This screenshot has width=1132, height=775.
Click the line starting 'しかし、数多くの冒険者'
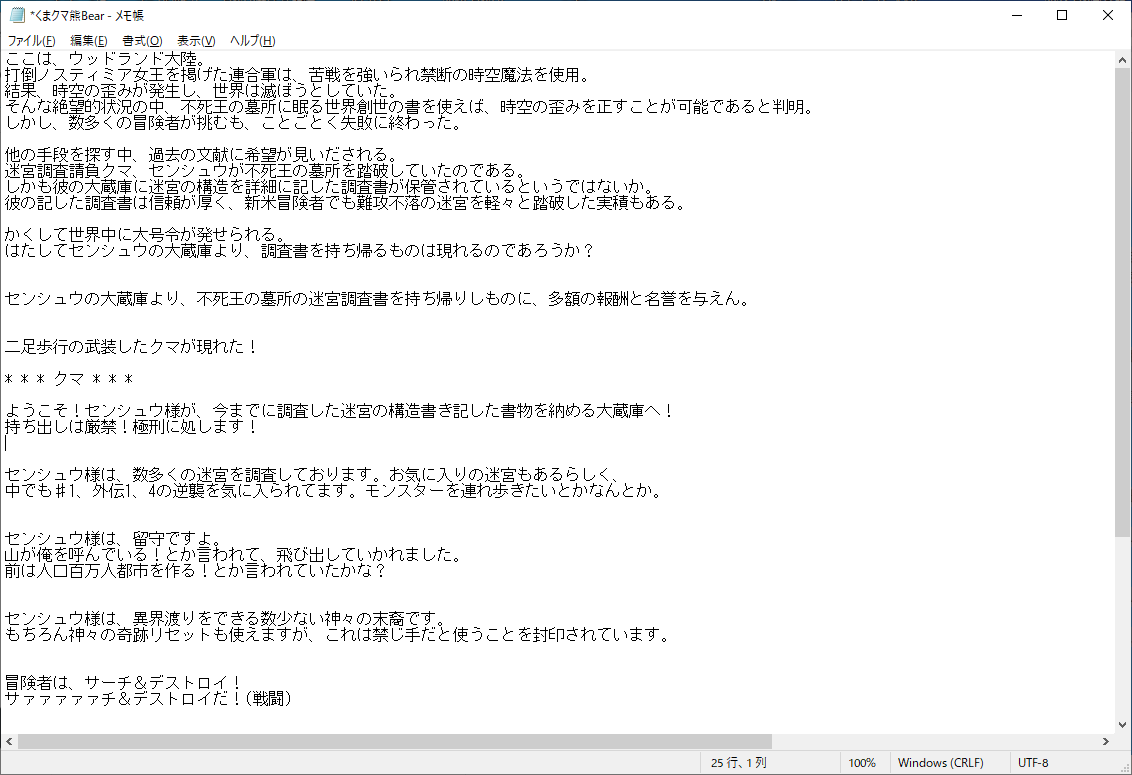click(x=234, y=122)
